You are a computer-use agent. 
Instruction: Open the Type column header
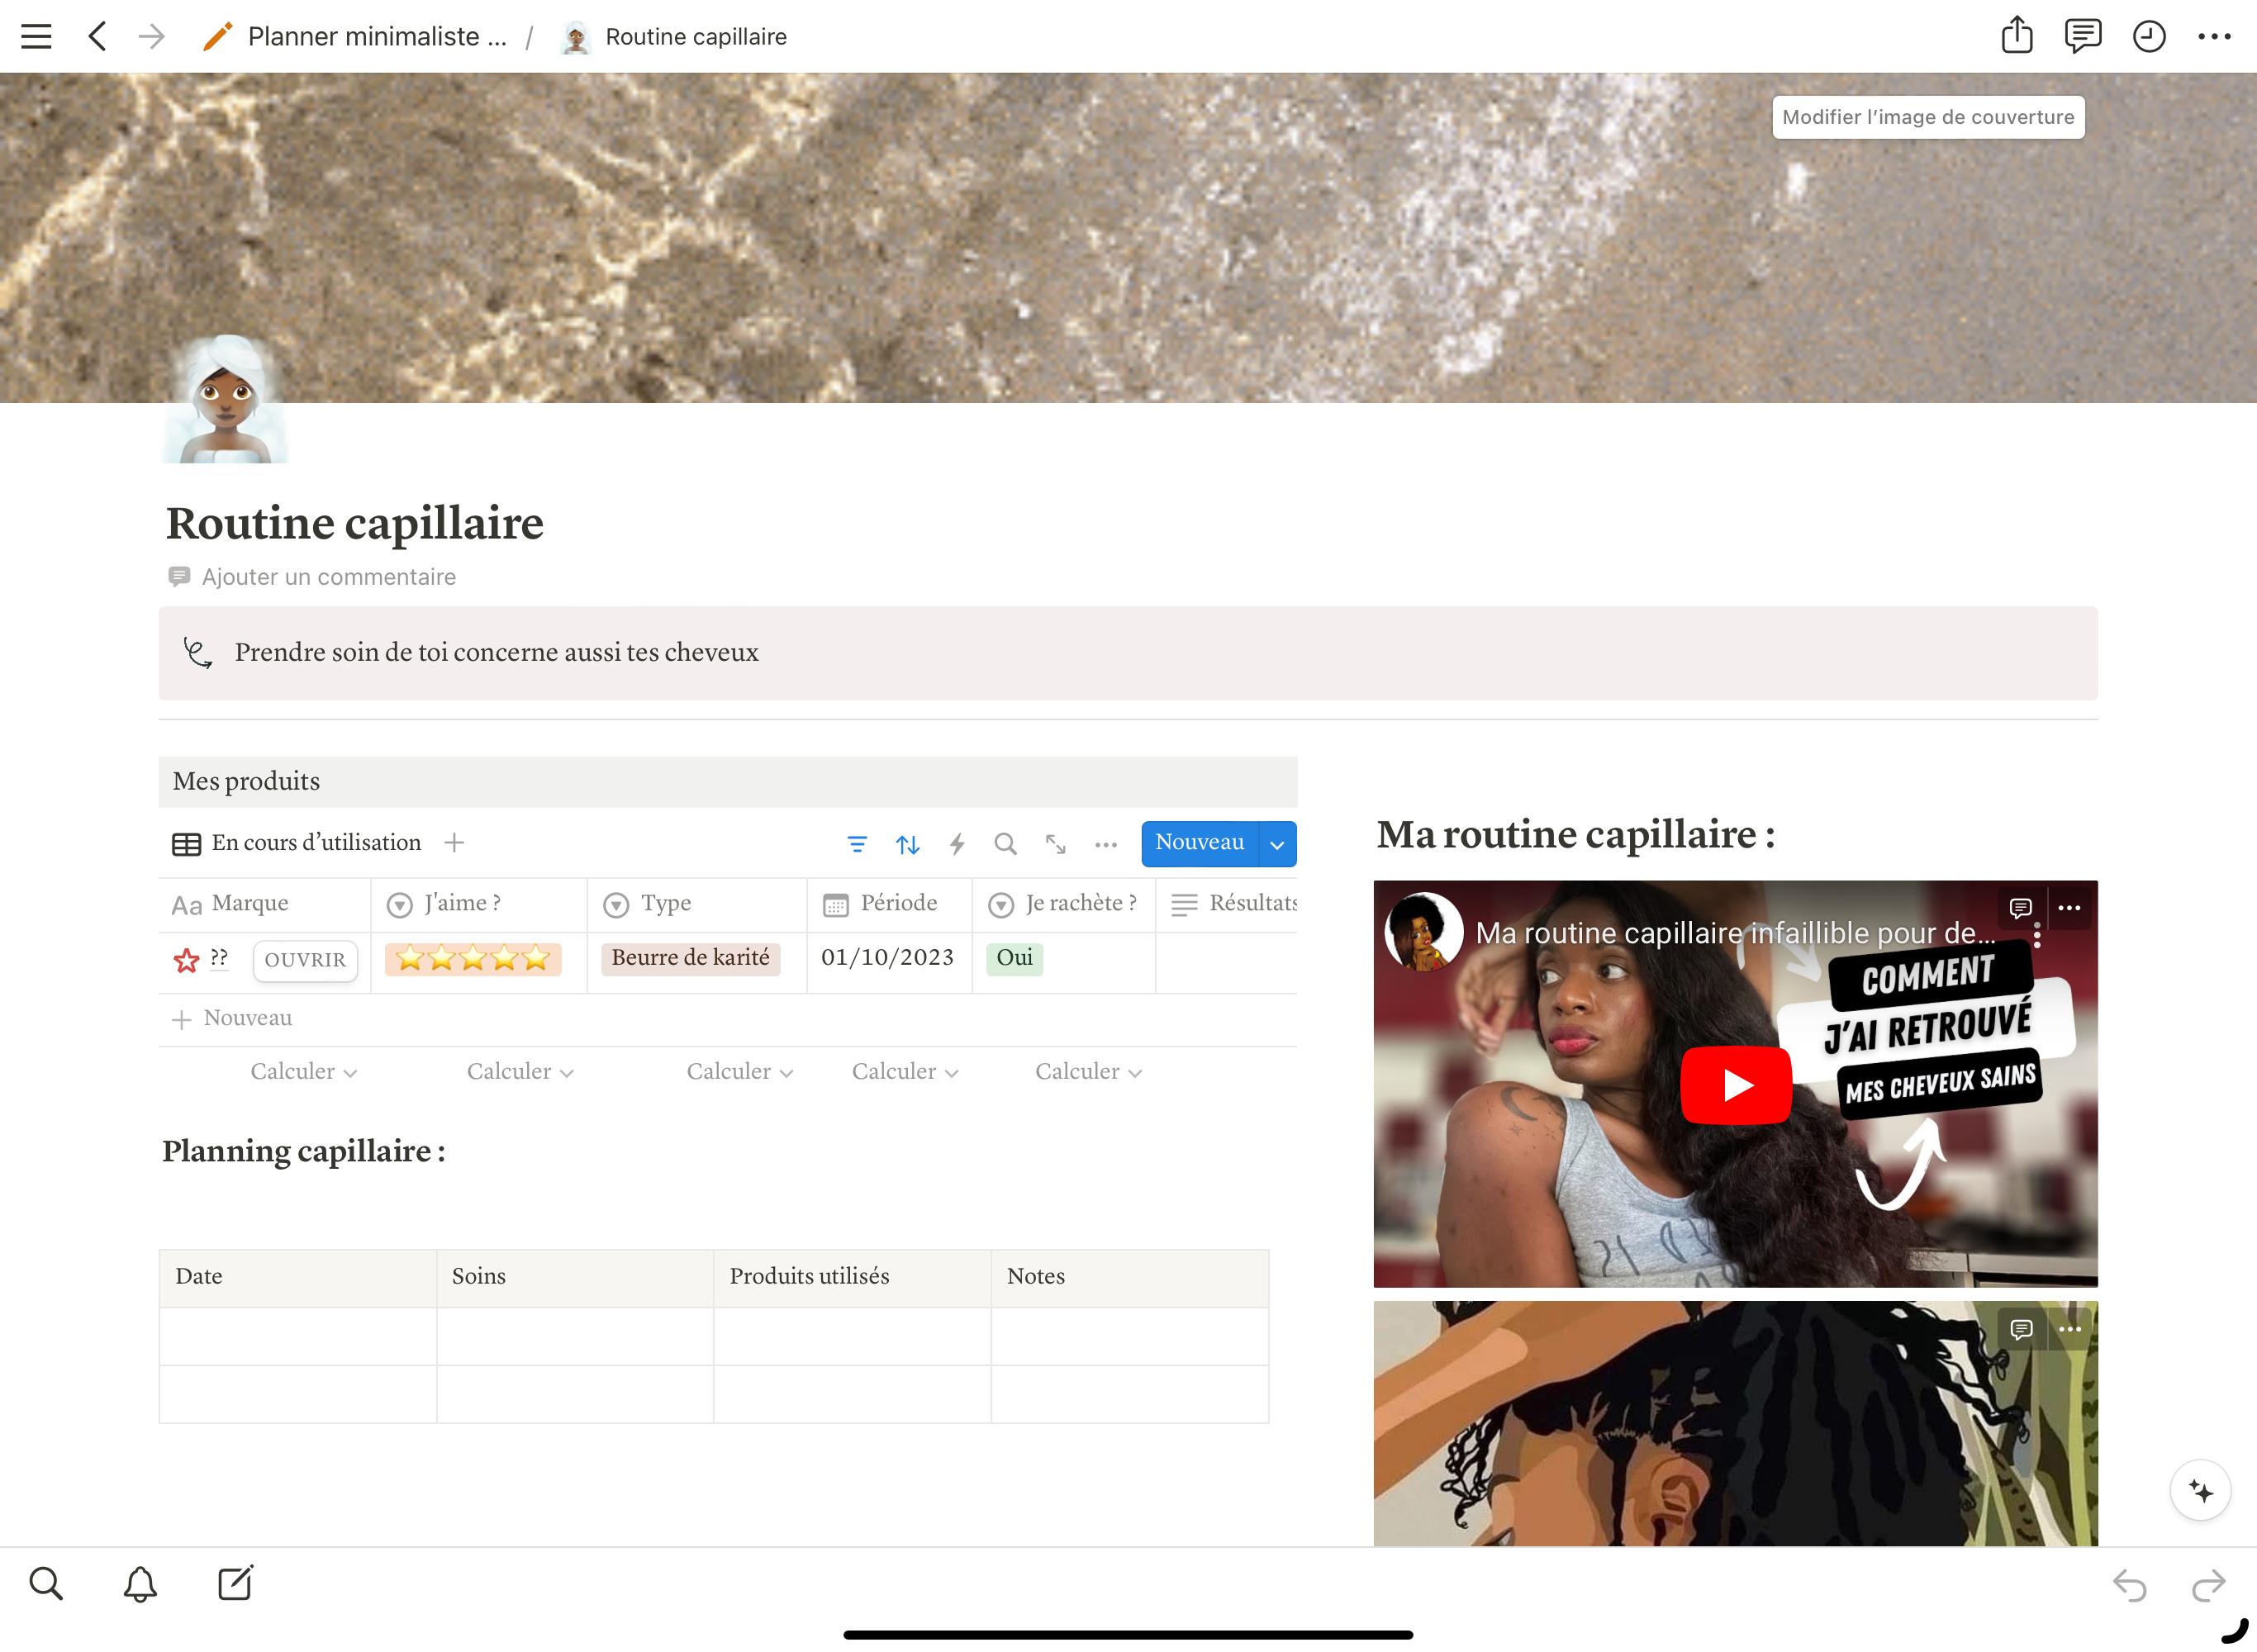point(697,904)
